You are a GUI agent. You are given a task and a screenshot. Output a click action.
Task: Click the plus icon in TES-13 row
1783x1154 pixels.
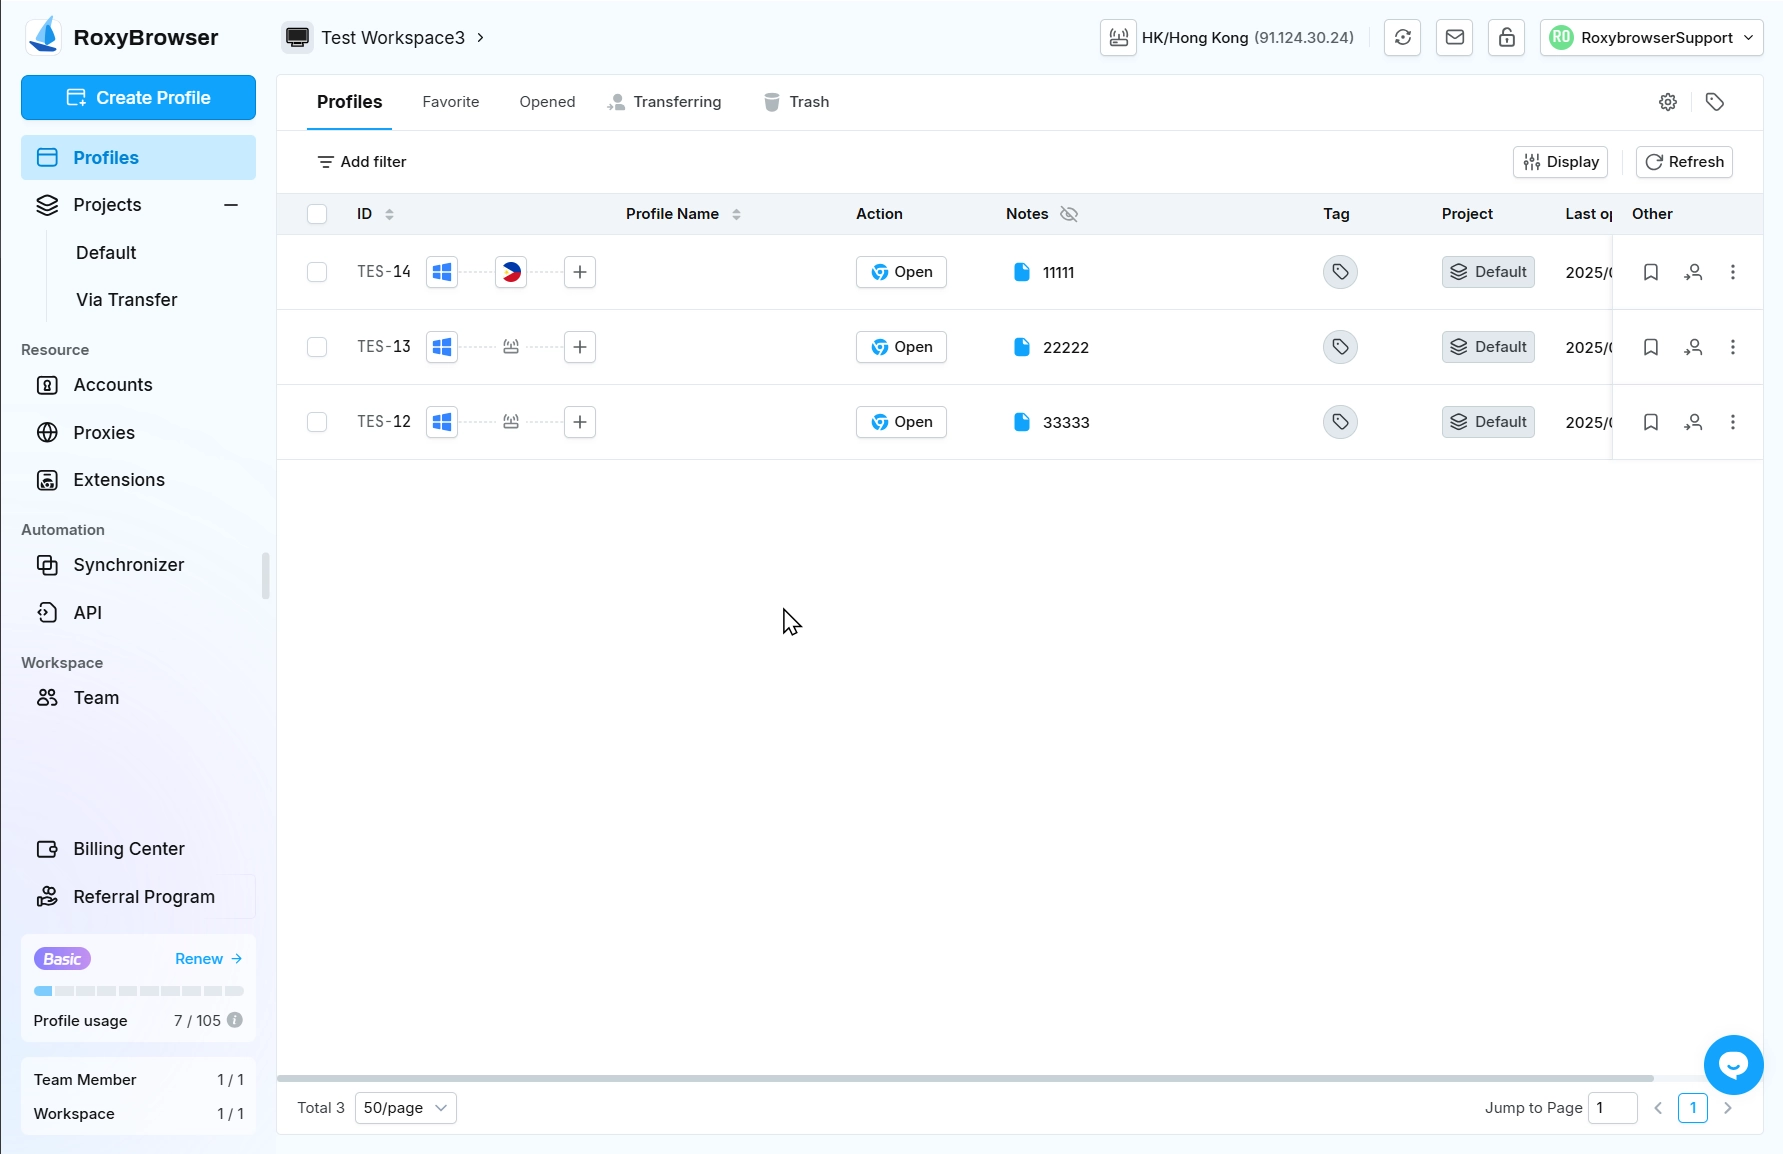(580, 347)
